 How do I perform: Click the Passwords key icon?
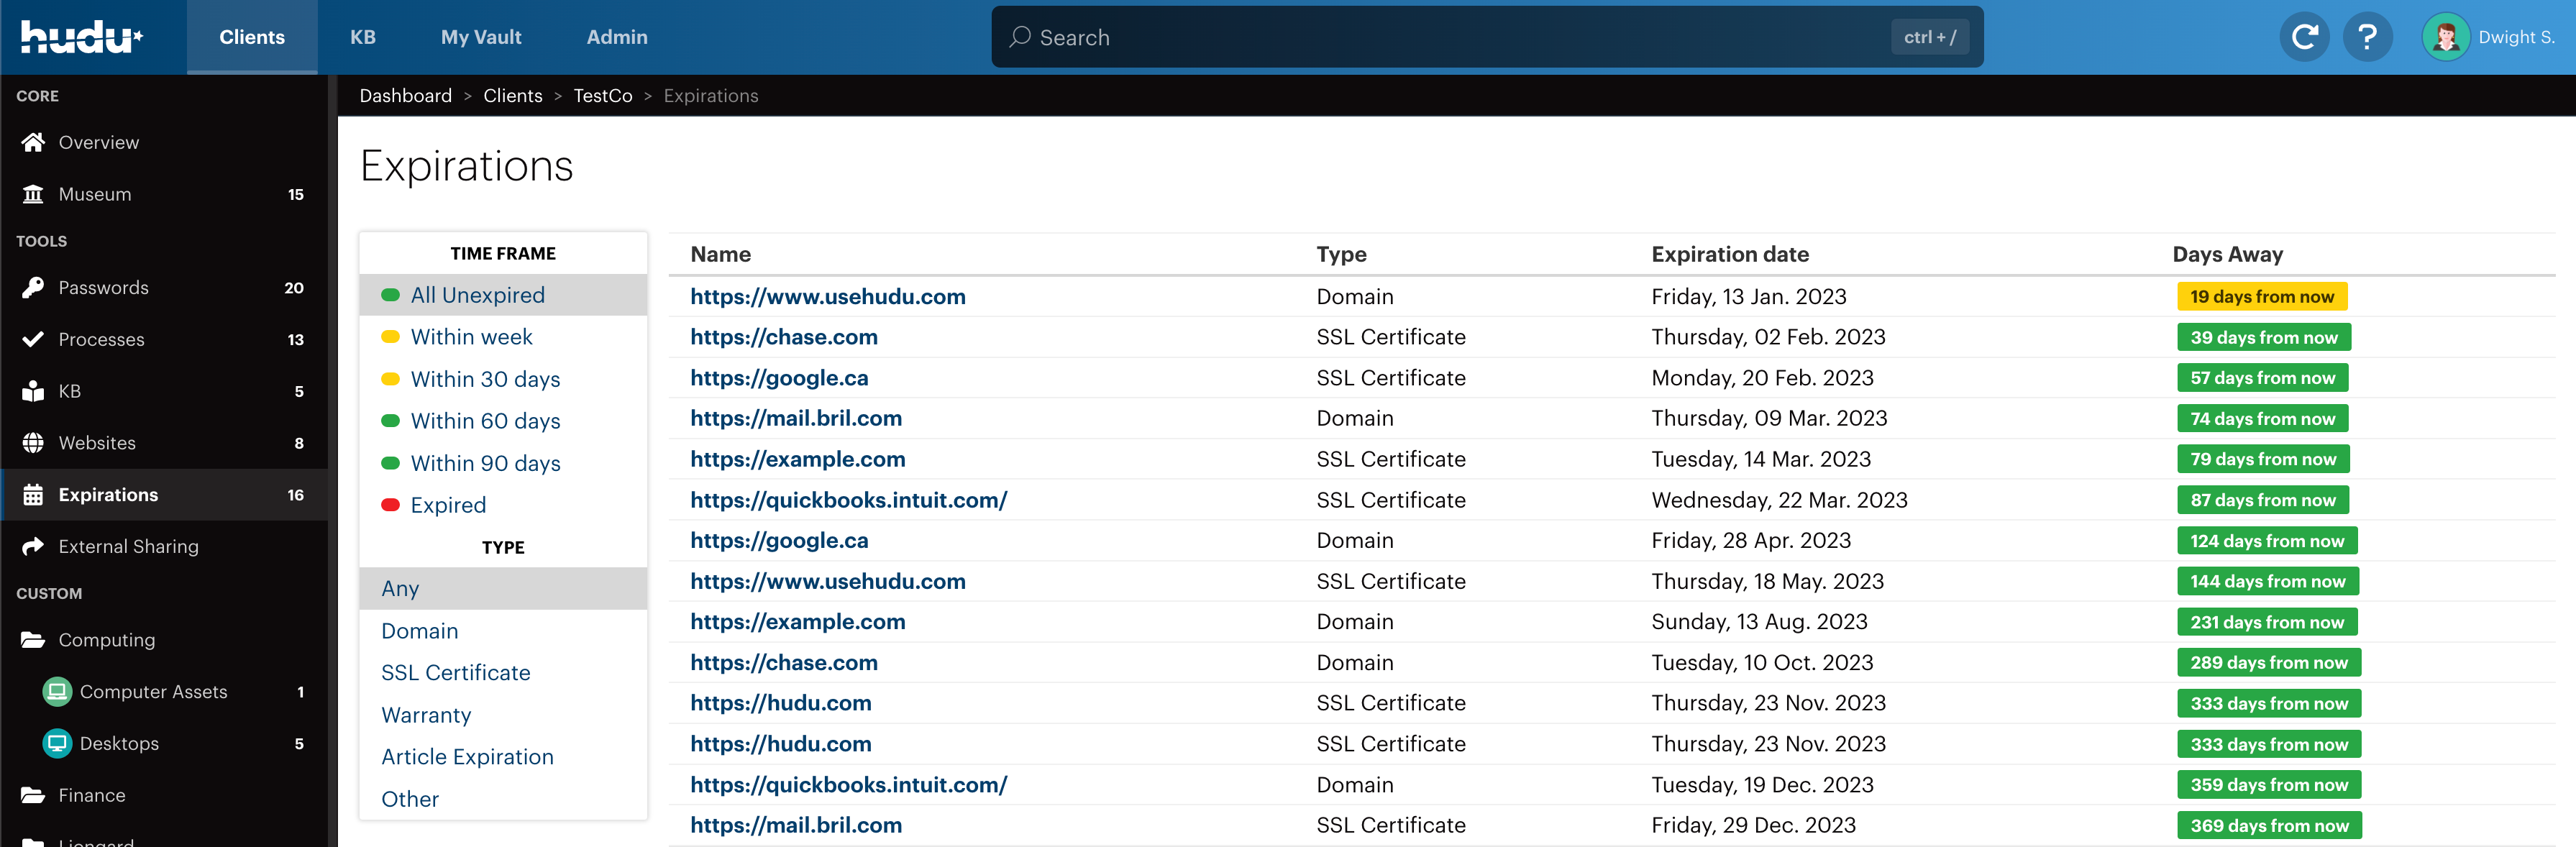(x=33, y=288)
